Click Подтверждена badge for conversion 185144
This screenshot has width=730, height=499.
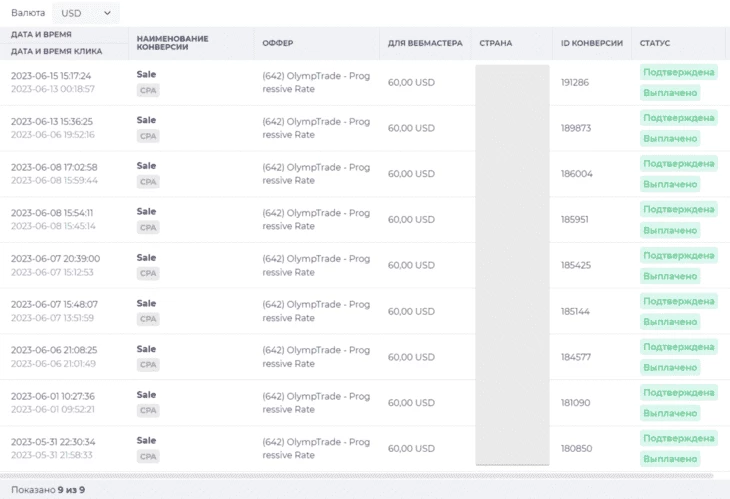click(678, 301)
